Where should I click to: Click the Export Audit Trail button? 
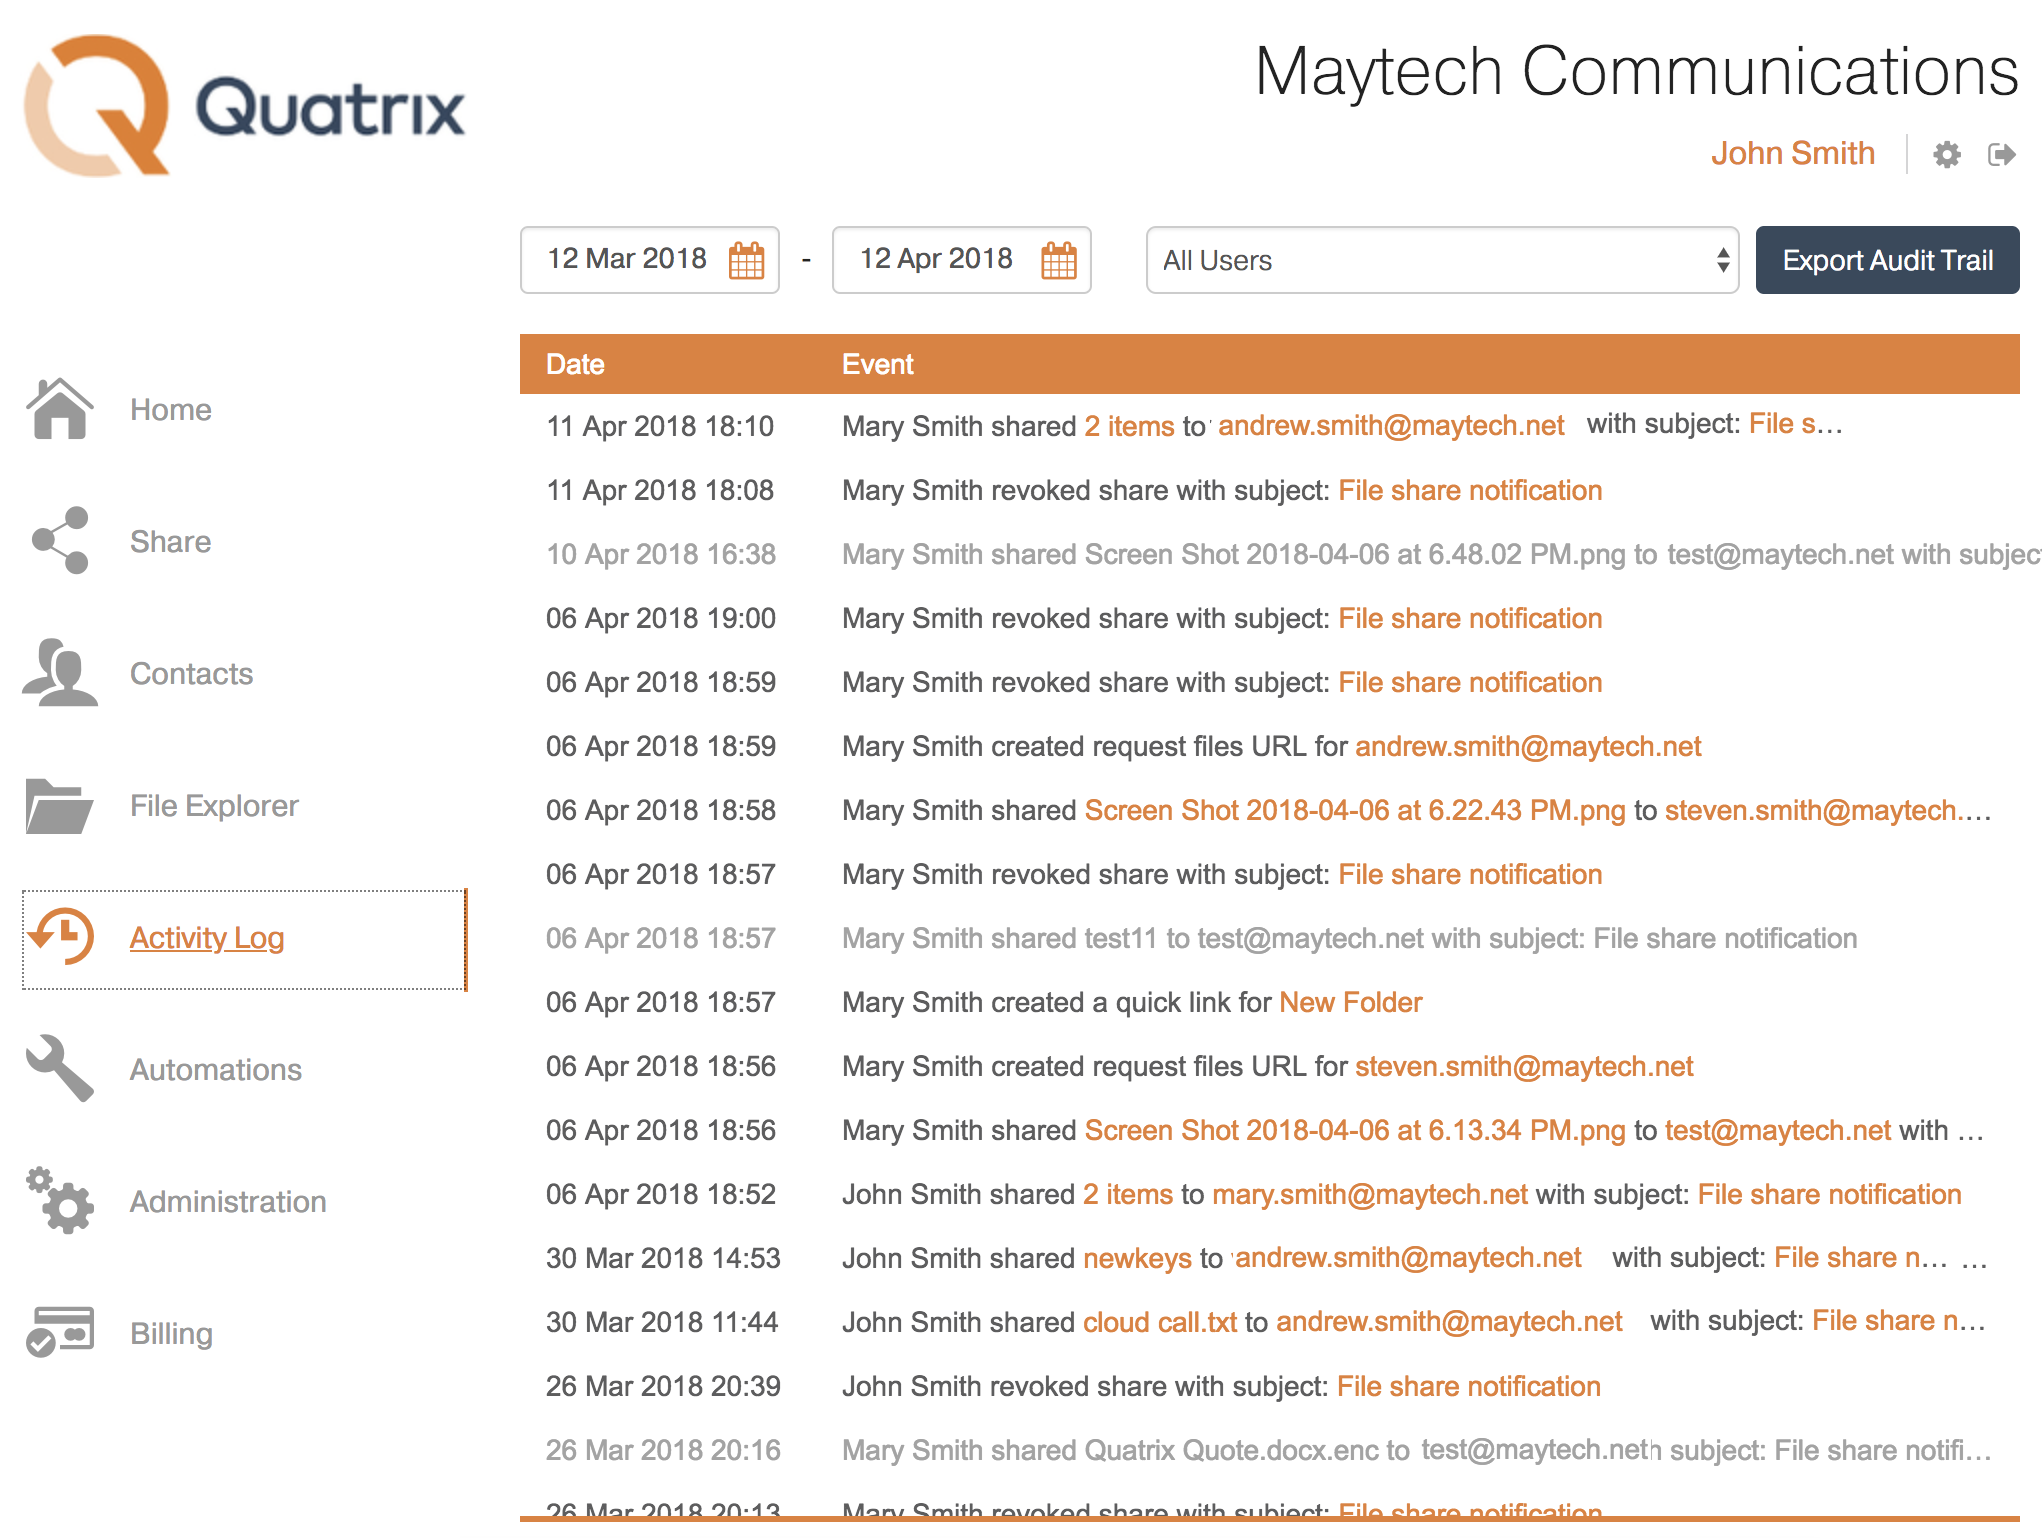click(x=1888, y=260)
